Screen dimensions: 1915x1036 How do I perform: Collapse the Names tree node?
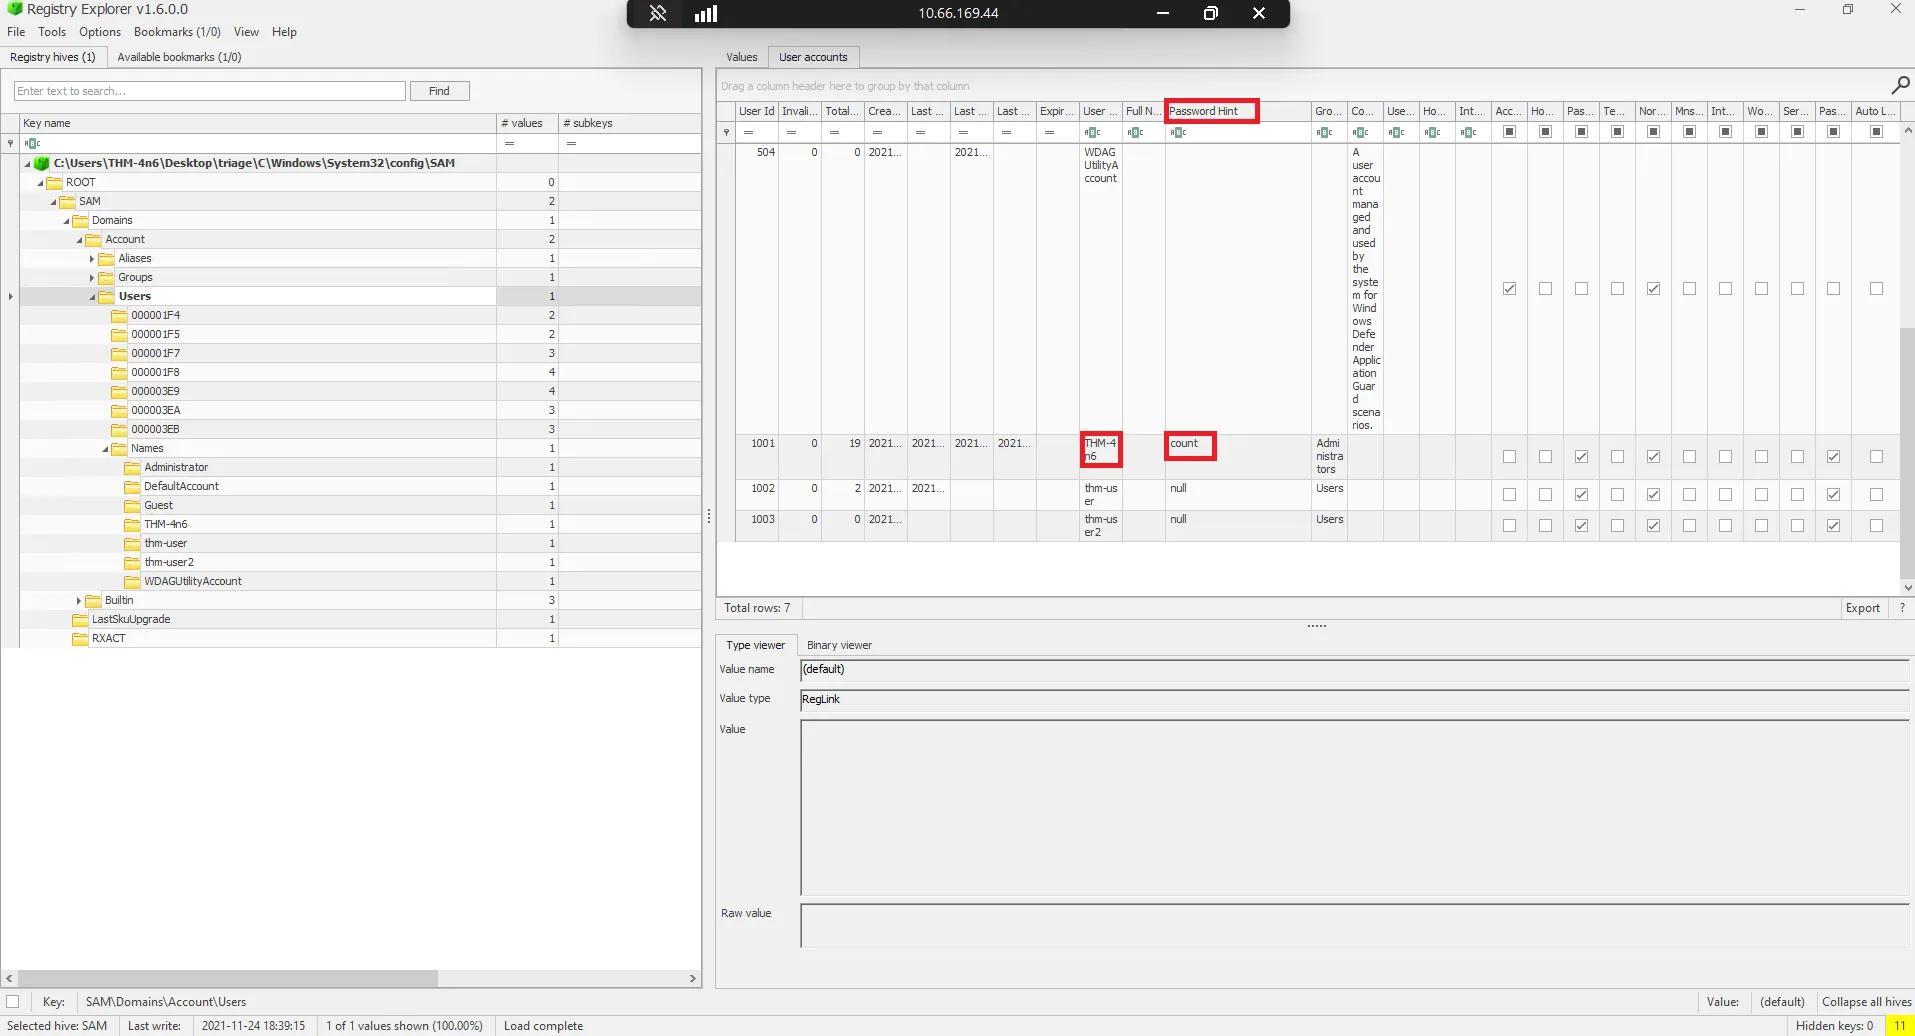point(106,449)
